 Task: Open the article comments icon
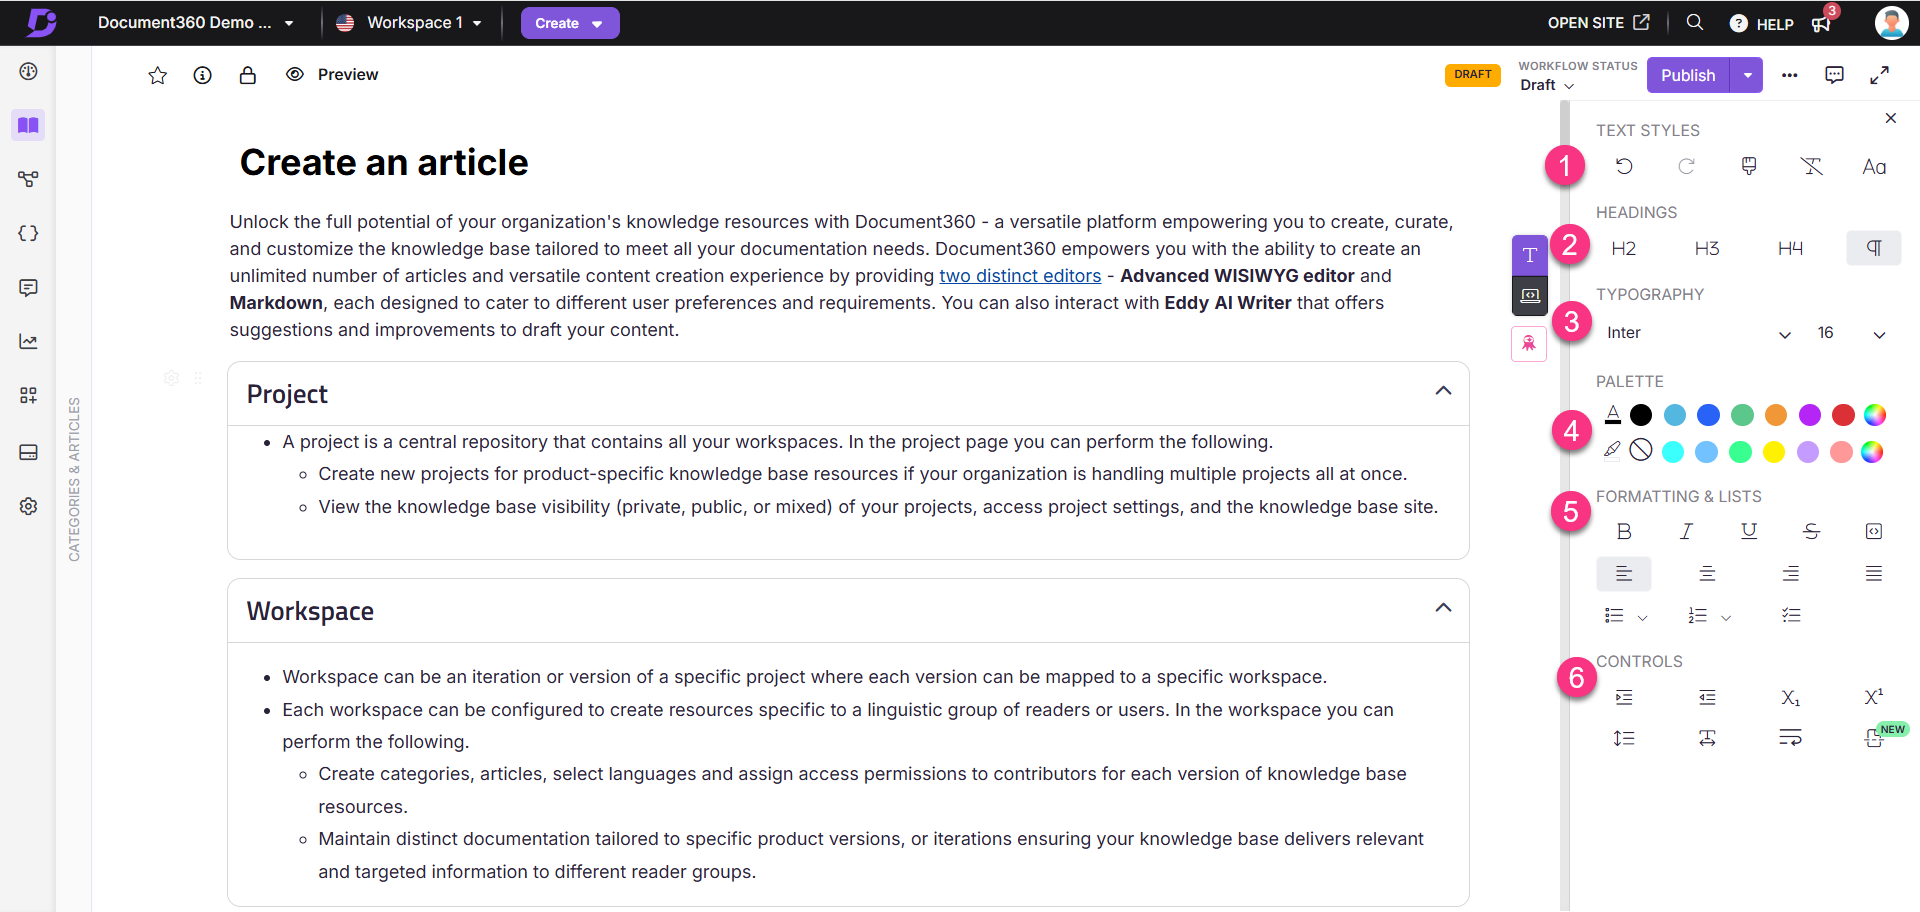click(x=1834, y=75)
